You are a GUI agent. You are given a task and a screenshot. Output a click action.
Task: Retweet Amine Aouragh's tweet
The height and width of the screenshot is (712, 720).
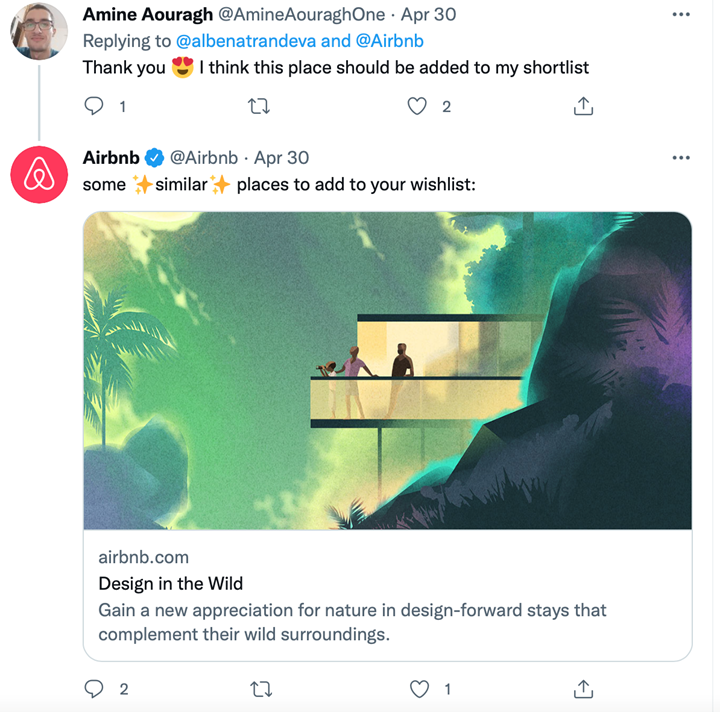click(259, 106)
